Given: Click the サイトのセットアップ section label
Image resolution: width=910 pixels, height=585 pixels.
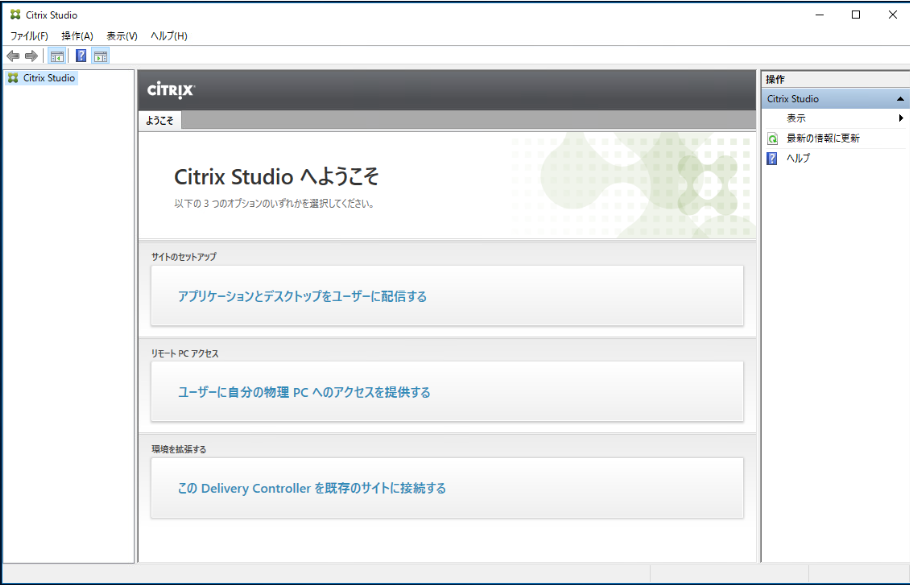Looking at the screenshot, I should click(x=183, y=257).
